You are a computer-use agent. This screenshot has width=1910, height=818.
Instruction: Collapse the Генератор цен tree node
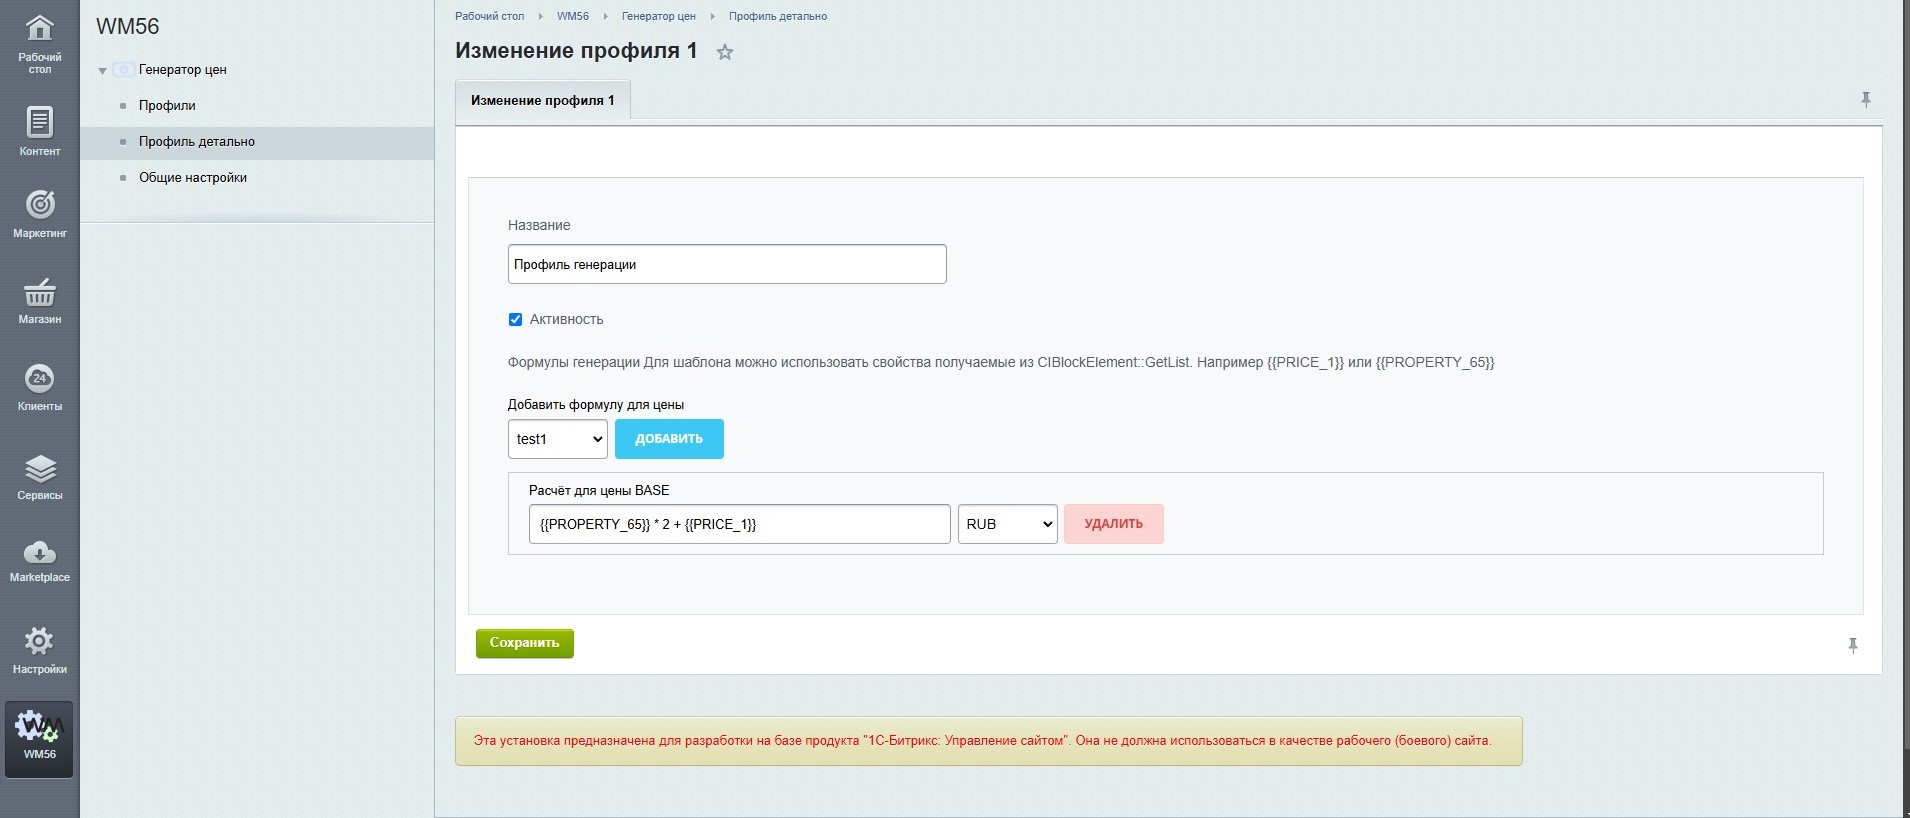[102, 71]
